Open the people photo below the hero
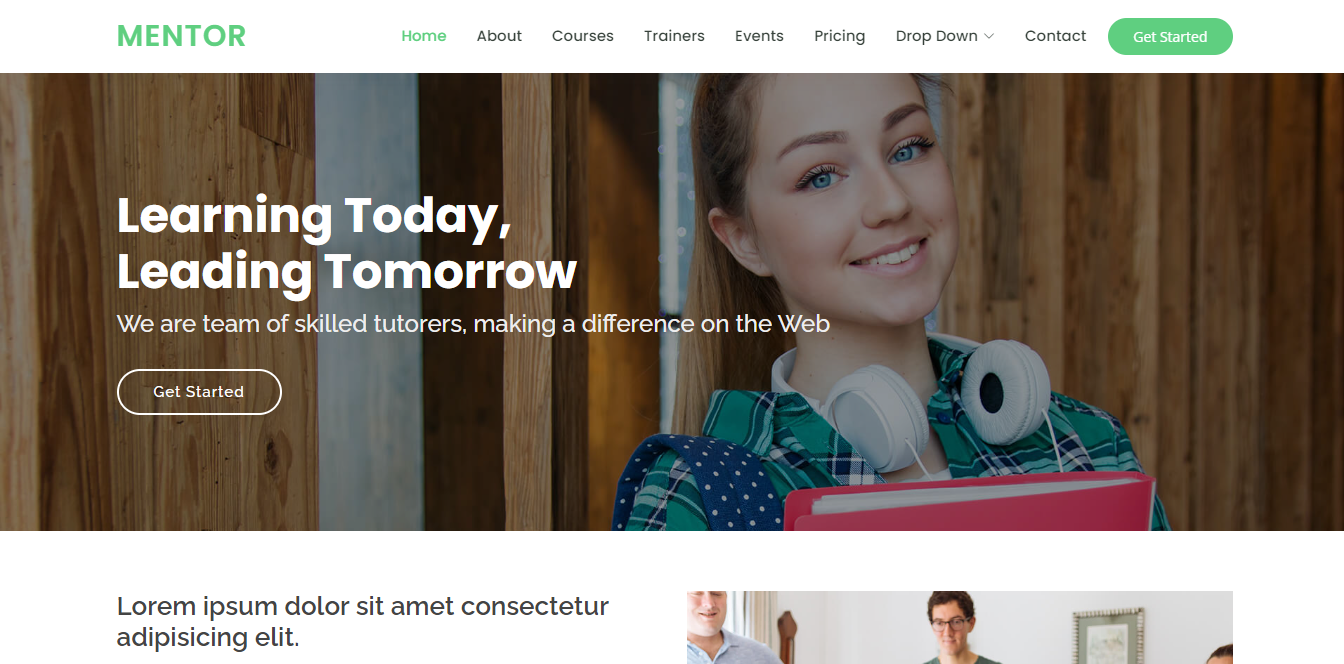 [960, 627]
